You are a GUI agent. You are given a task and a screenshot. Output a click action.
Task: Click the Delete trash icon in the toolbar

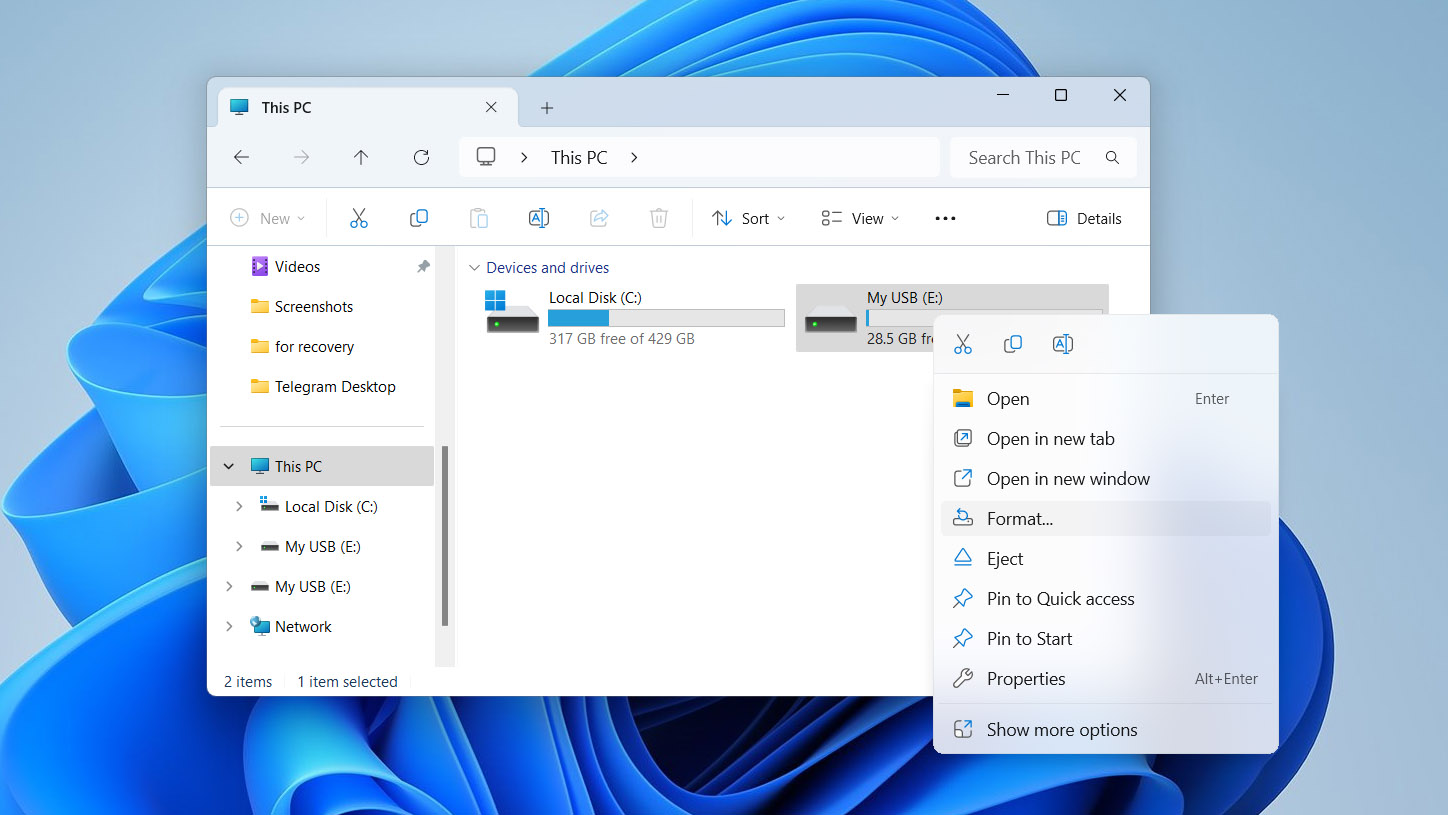tap(659, 218)
